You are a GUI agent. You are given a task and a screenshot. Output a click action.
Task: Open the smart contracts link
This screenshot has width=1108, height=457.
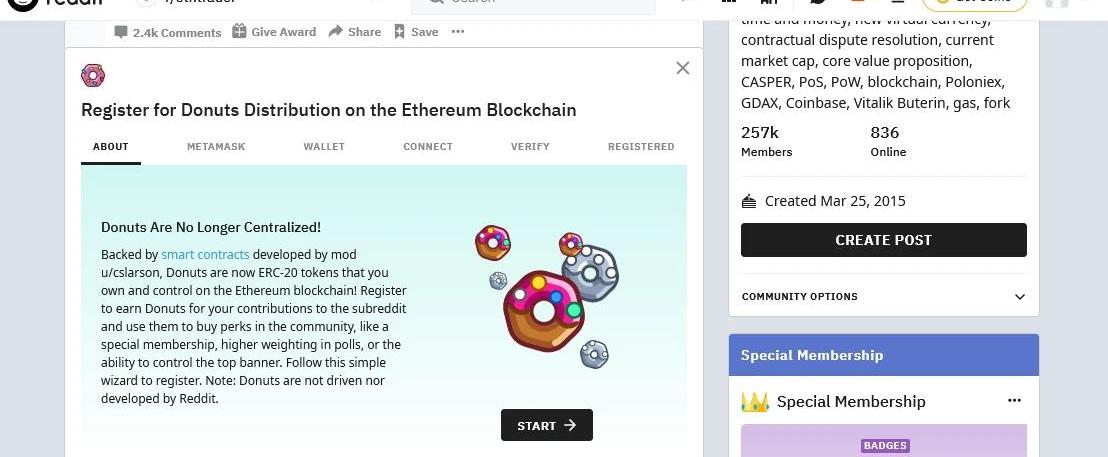[x=205, y=255]
